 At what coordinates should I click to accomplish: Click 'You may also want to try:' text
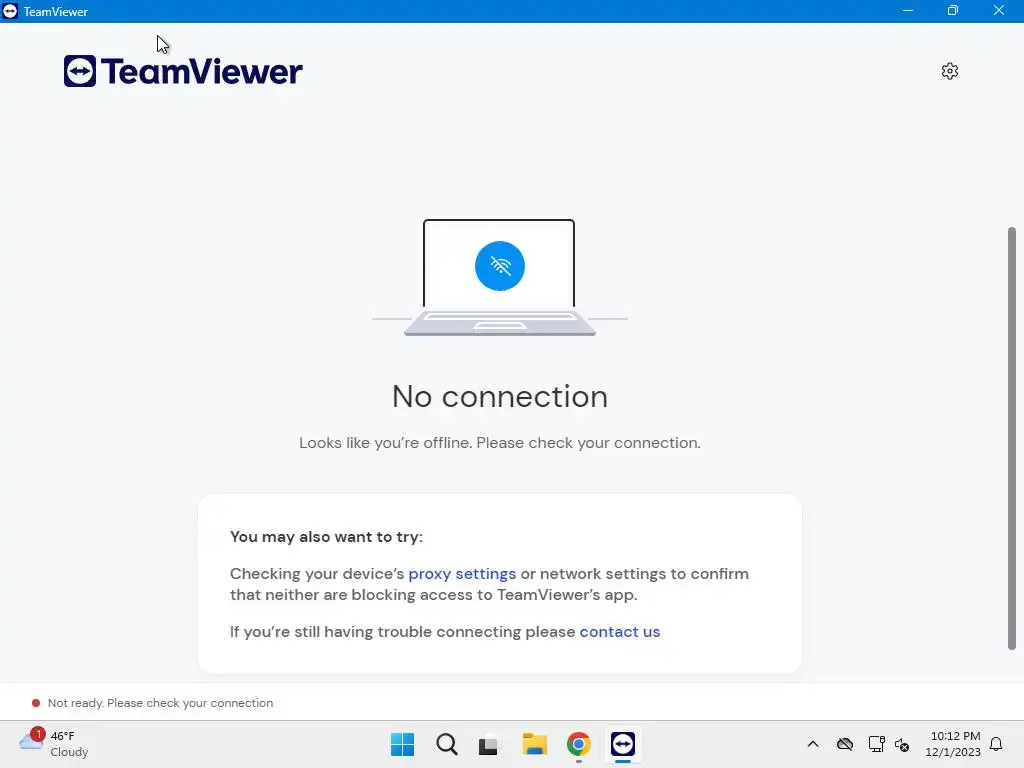(327, 537)
